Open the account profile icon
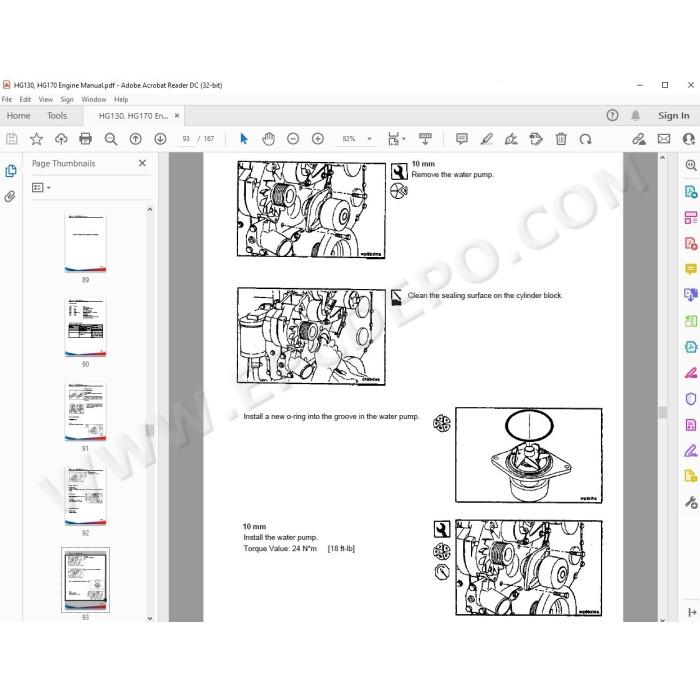700x700 pixels. coord(689,139)
